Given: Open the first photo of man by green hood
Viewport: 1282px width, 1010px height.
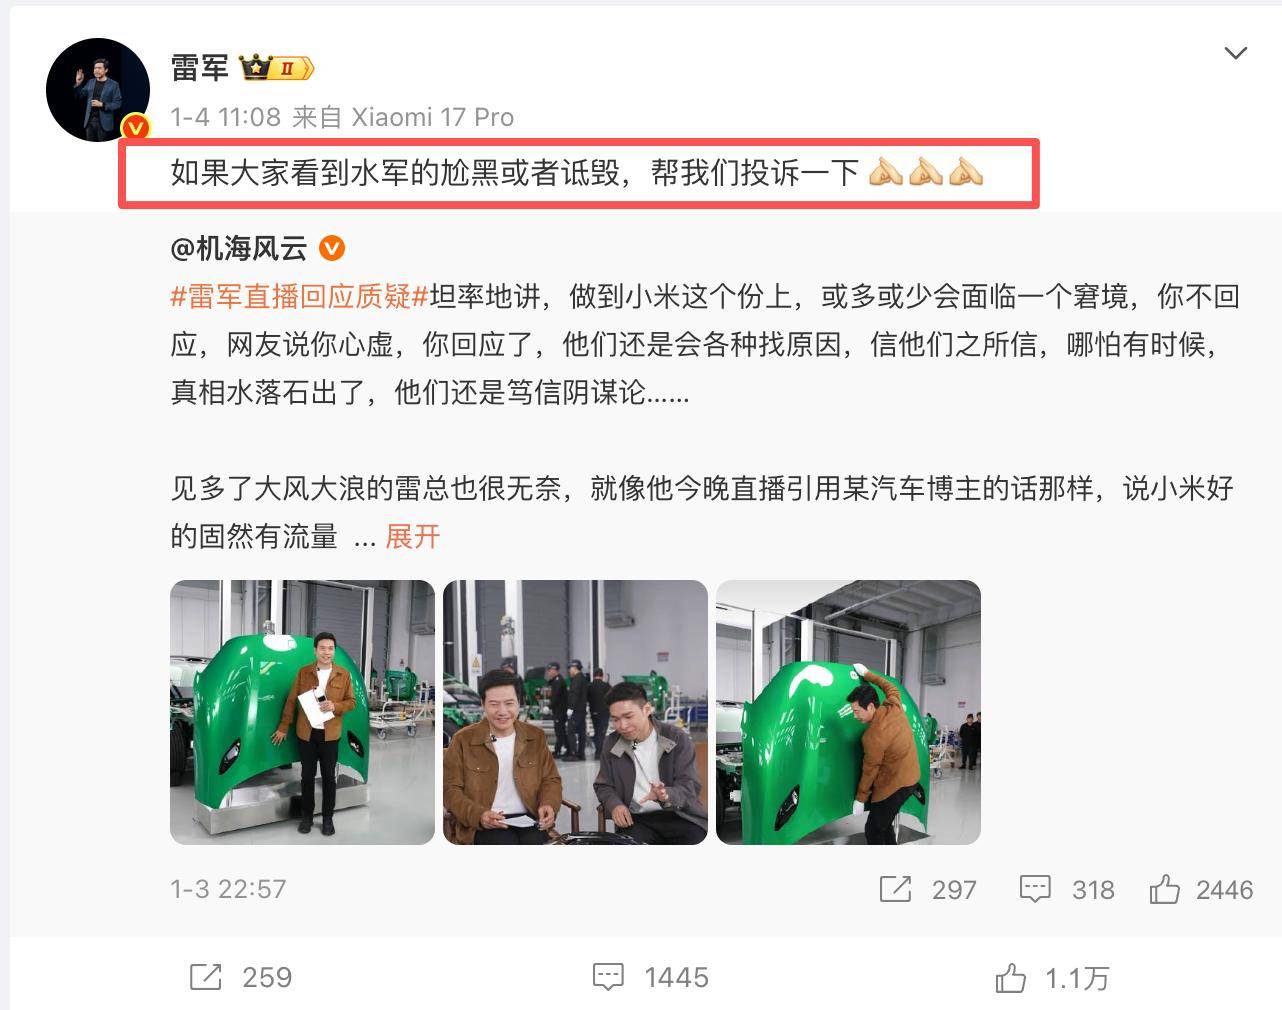Looking at the screenshot, I should (302, 712).
